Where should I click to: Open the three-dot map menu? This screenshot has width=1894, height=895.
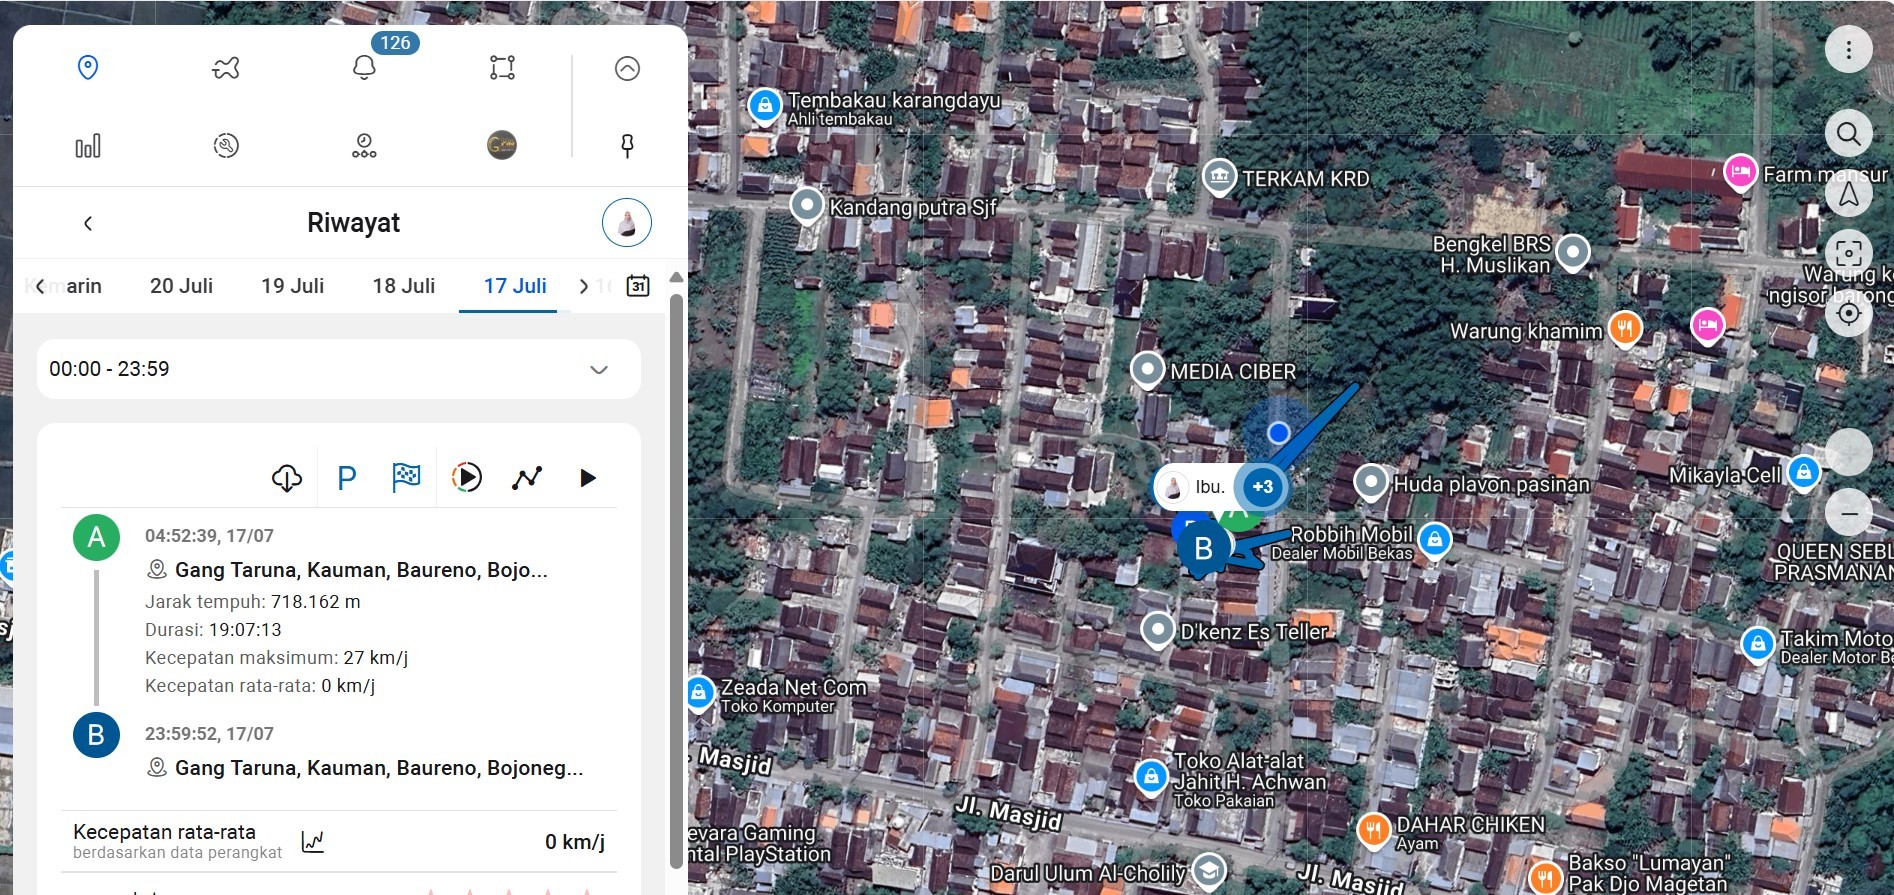click(x=1848, y=50)
